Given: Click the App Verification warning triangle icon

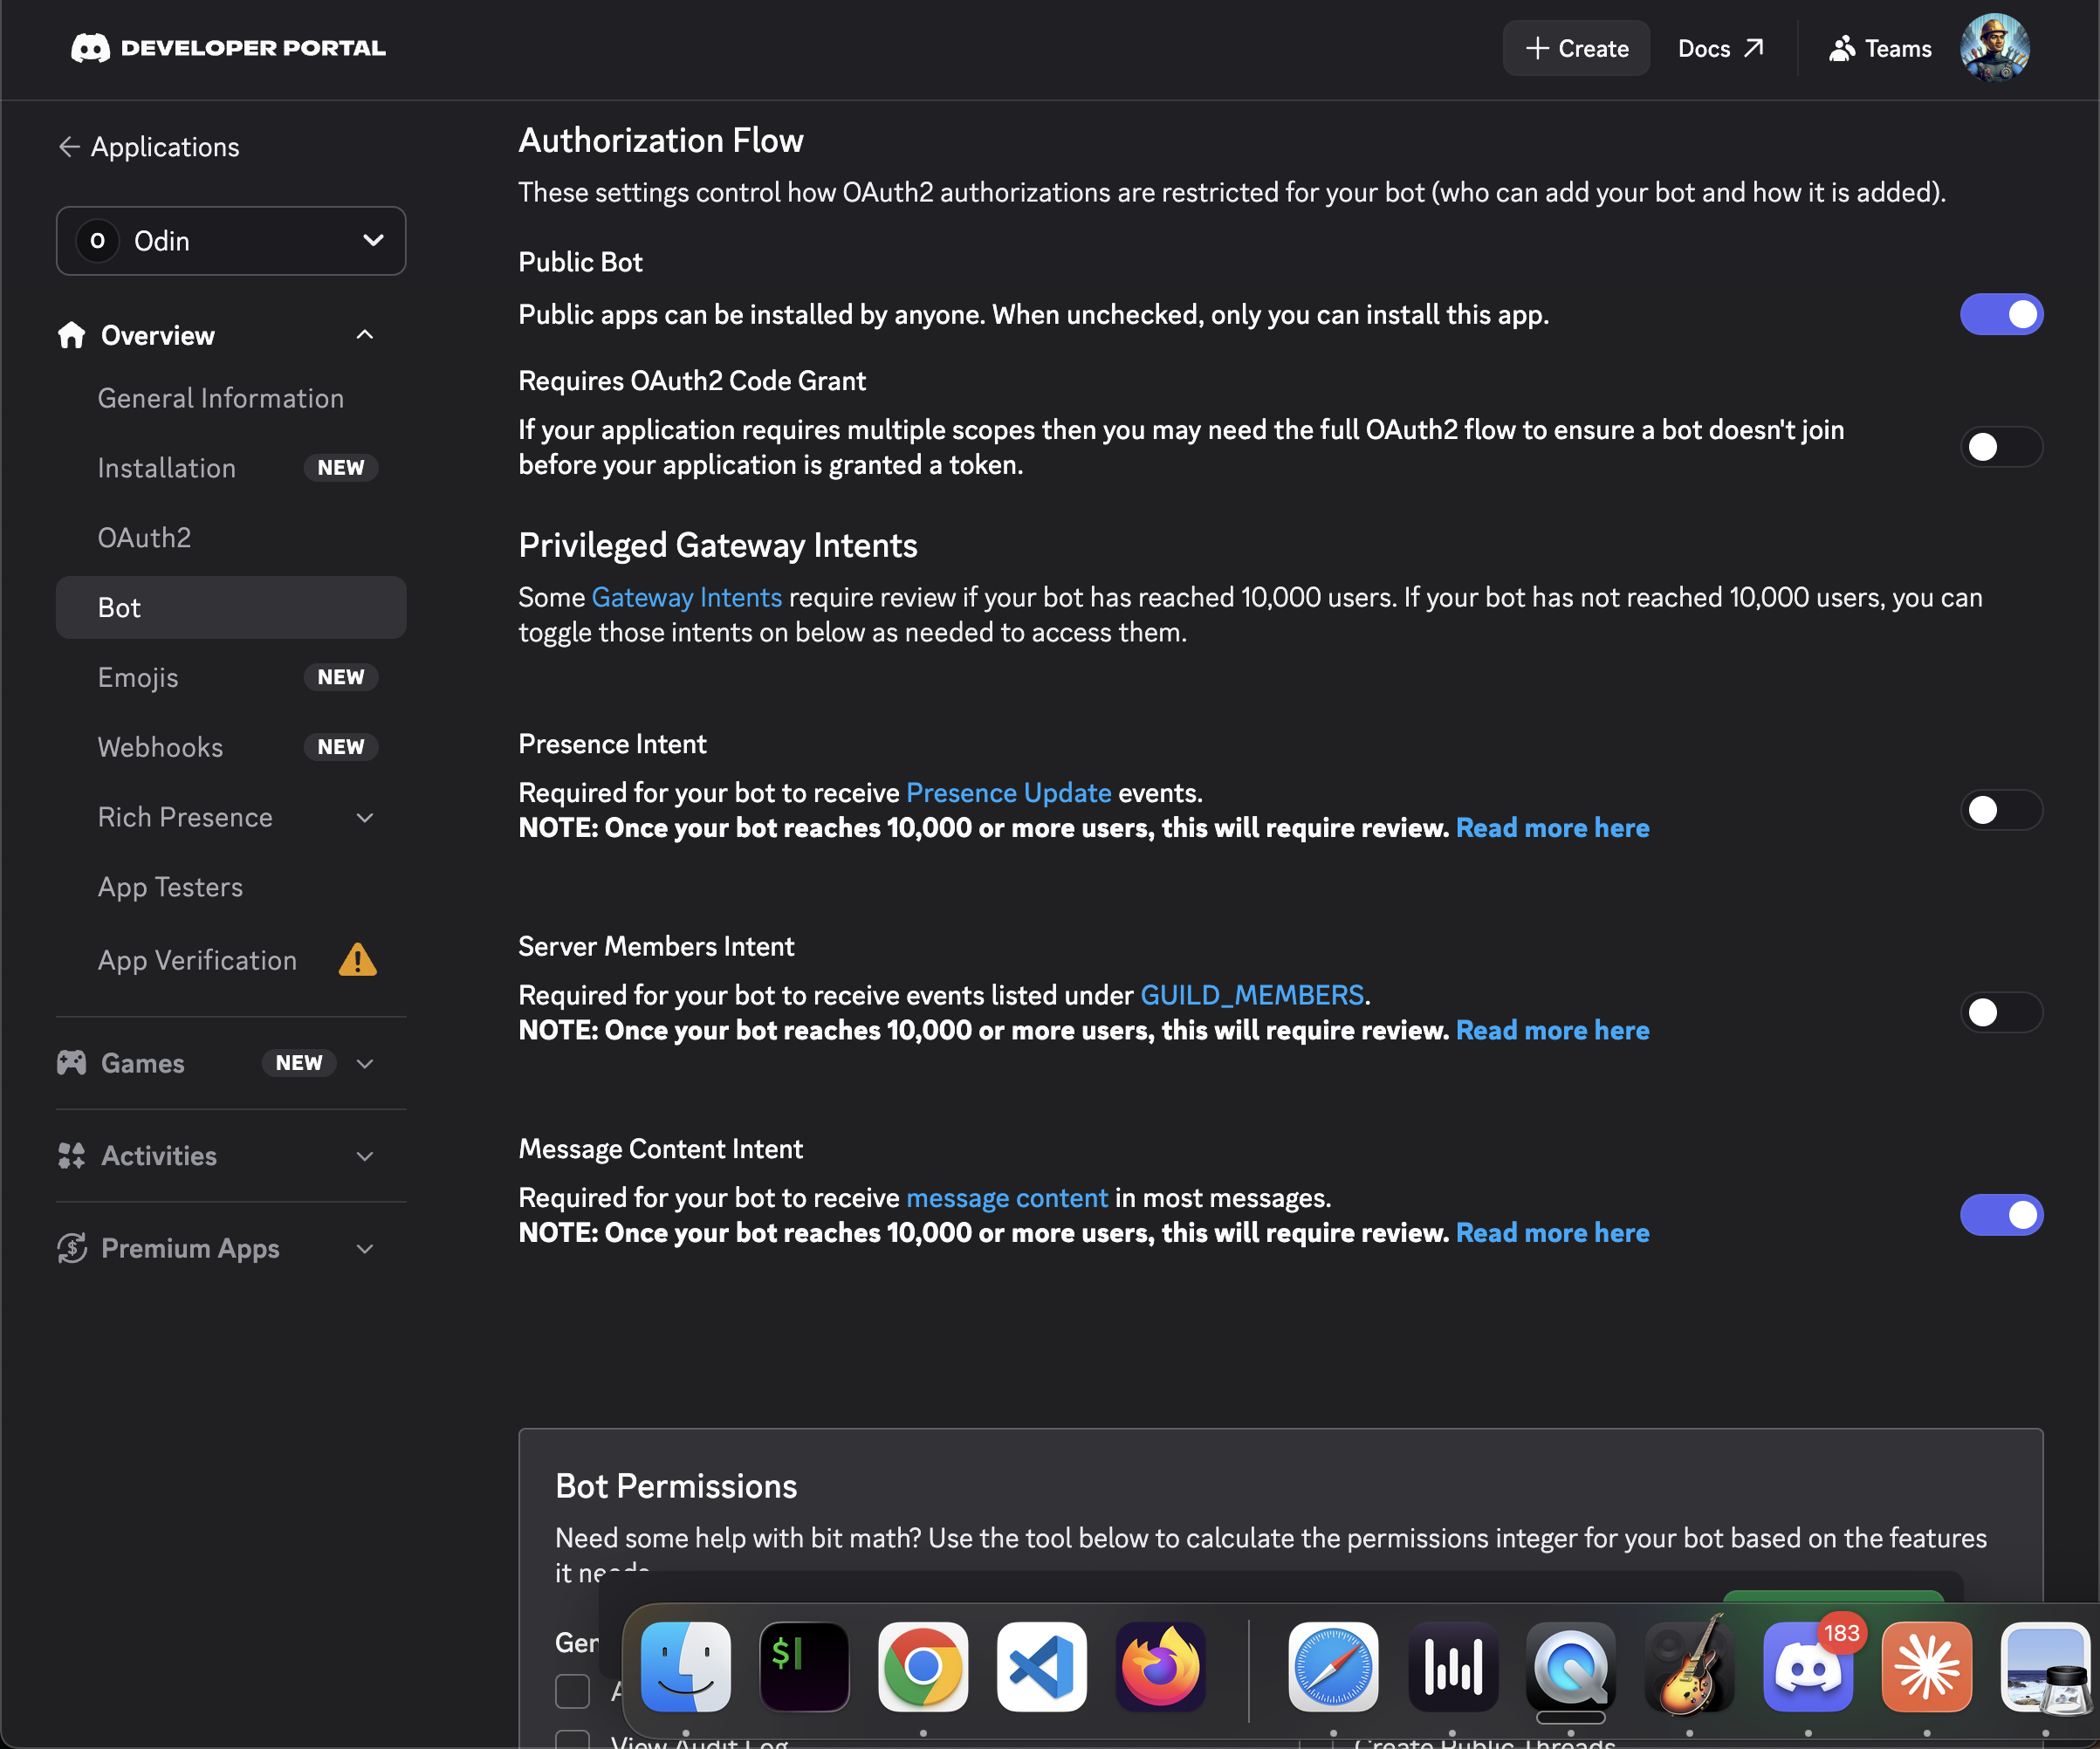Looking at the screenshot, I should click(x=357, y=960).
